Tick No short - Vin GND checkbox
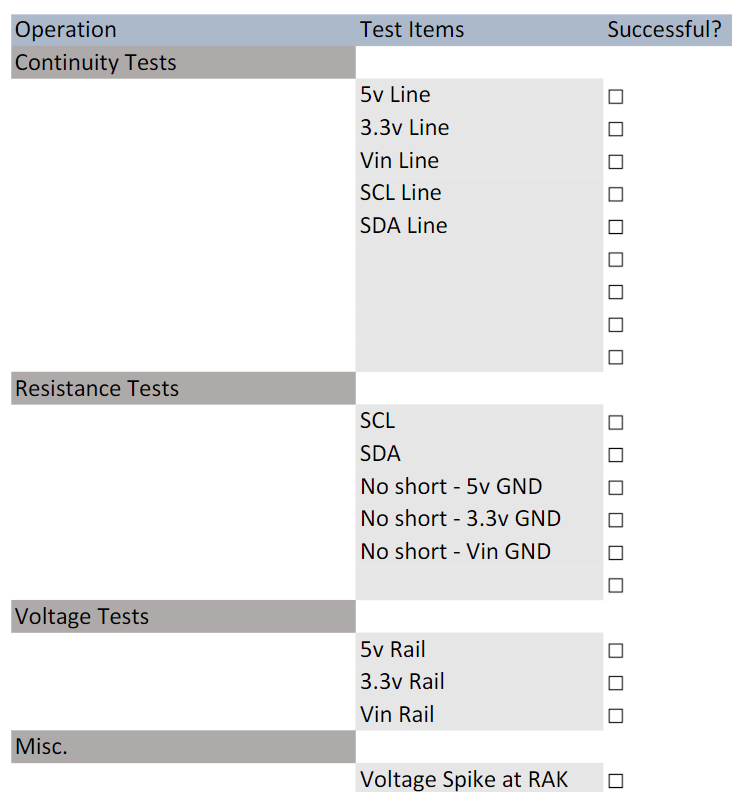This screenshot has width=732, height=792. coord(615,553)
